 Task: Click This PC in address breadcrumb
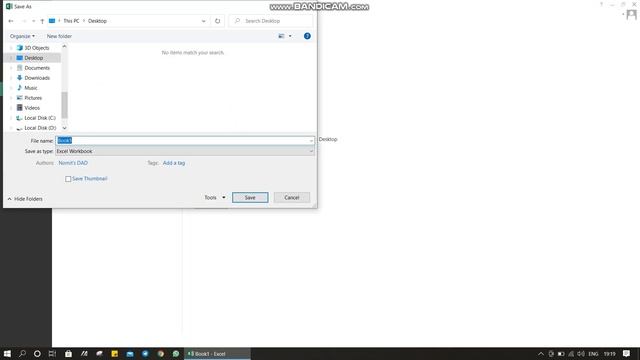(71, 21)
